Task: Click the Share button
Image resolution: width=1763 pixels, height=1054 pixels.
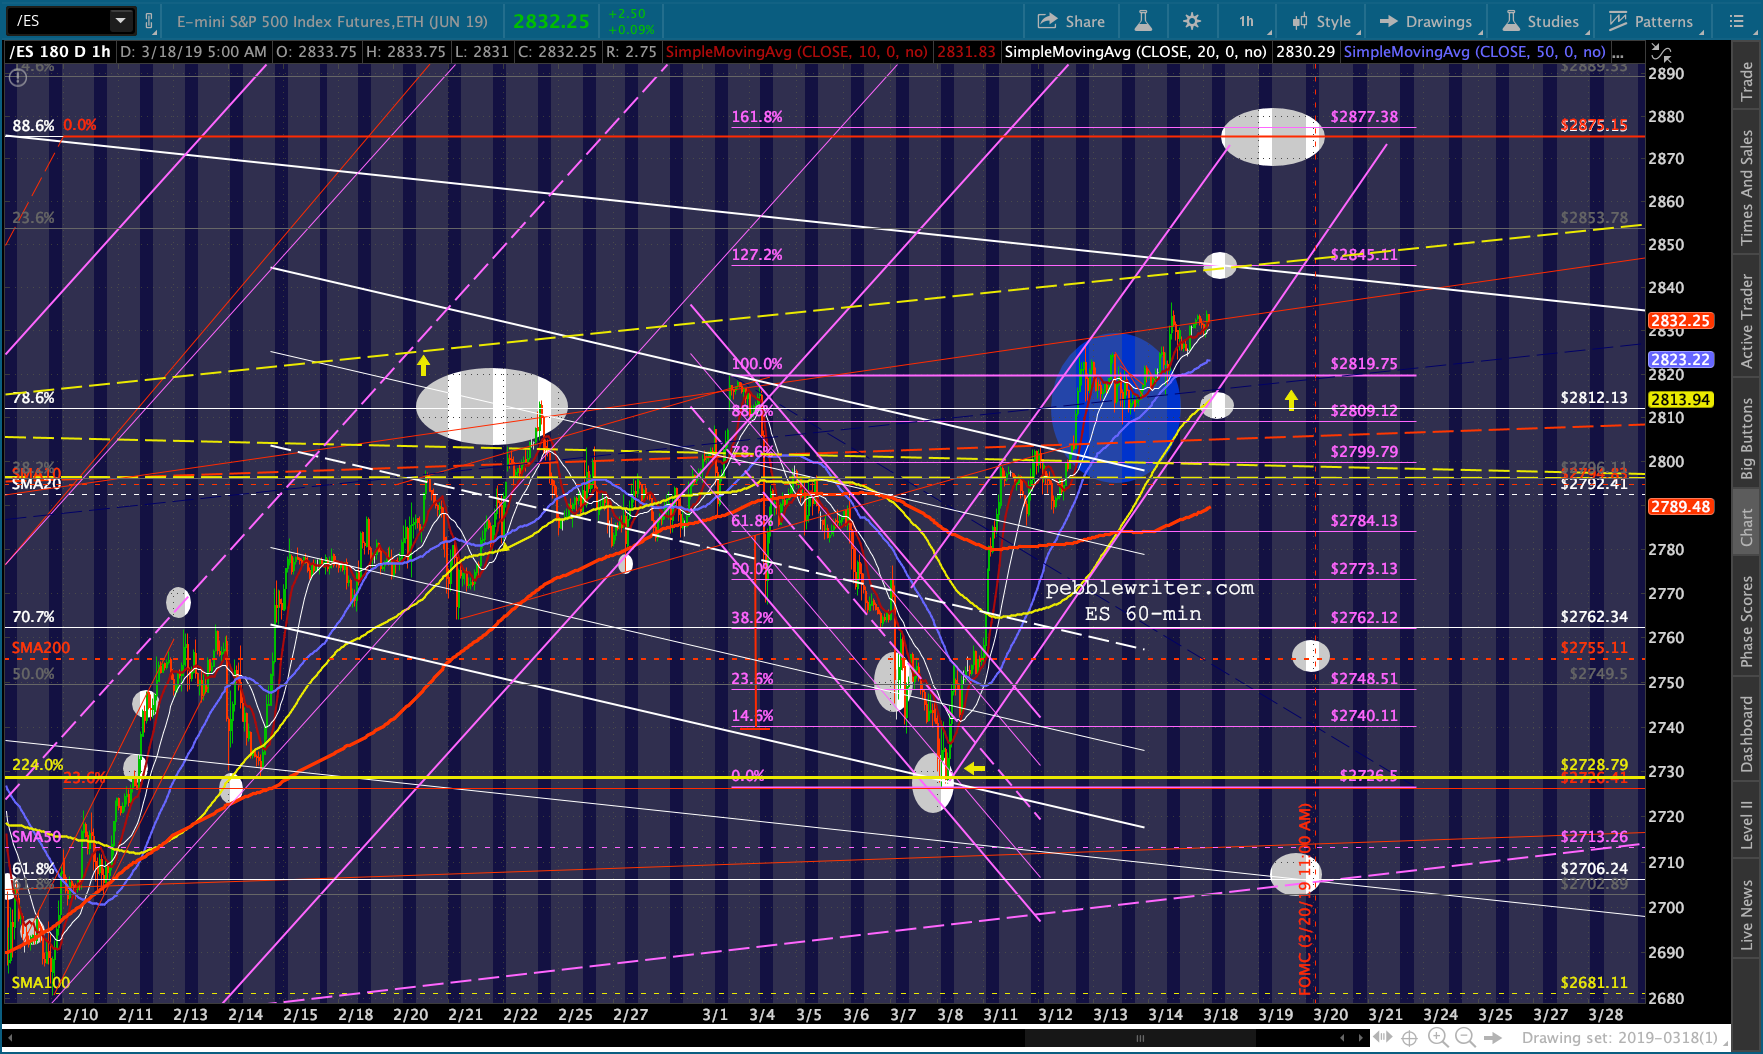Action: 1071,21
